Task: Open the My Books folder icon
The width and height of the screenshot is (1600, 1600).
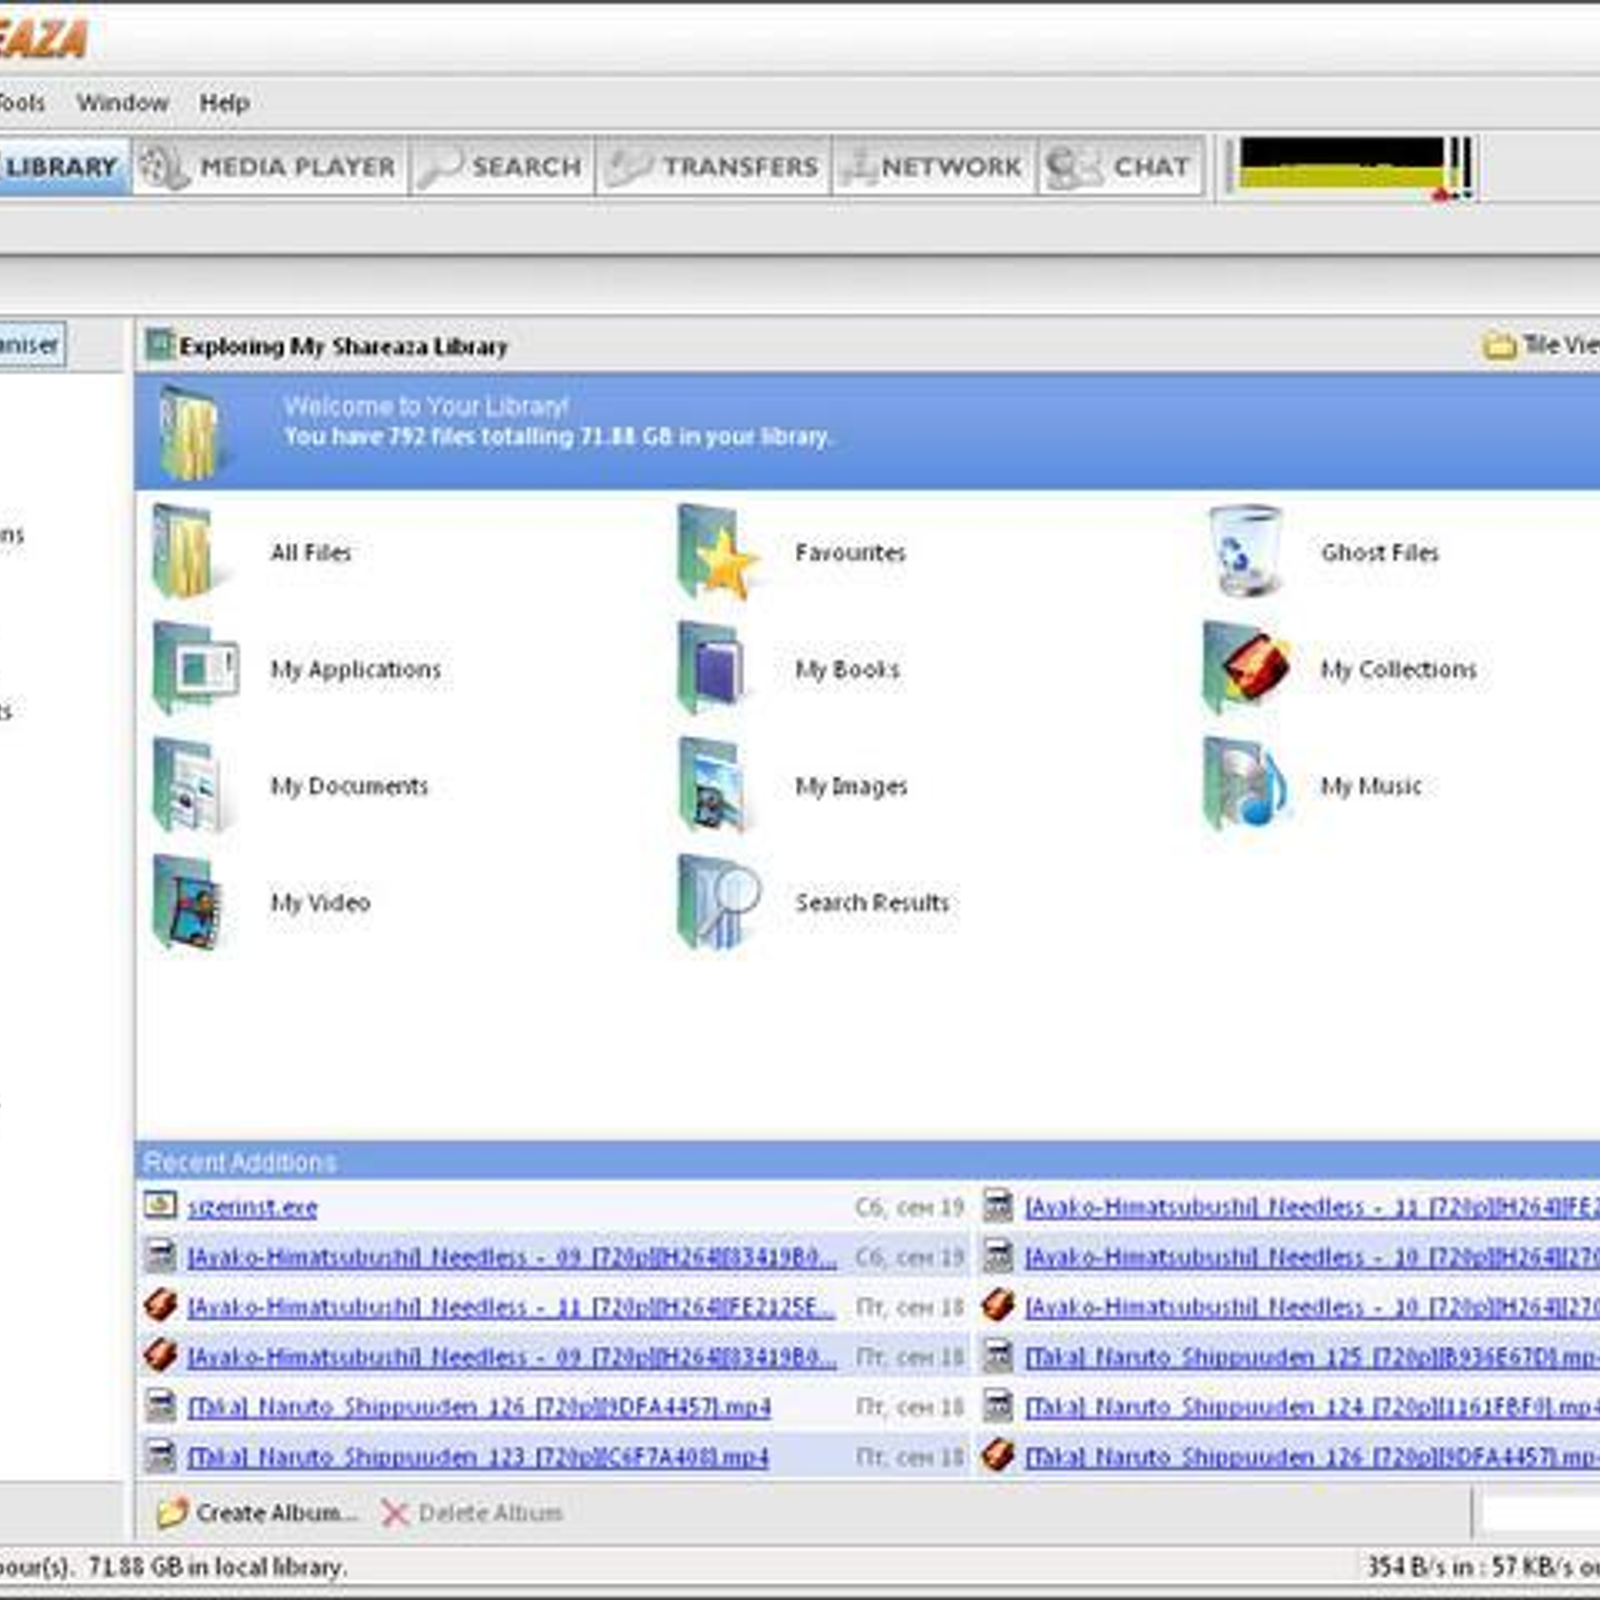Action: point(710,669)
